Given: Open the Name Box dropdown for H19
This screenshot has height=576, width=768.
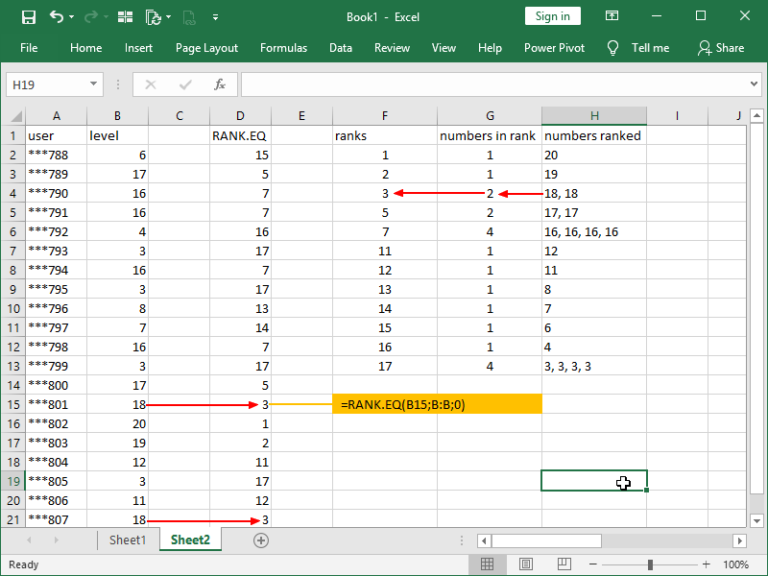Looking at the screenshot, I should (94, 85).
